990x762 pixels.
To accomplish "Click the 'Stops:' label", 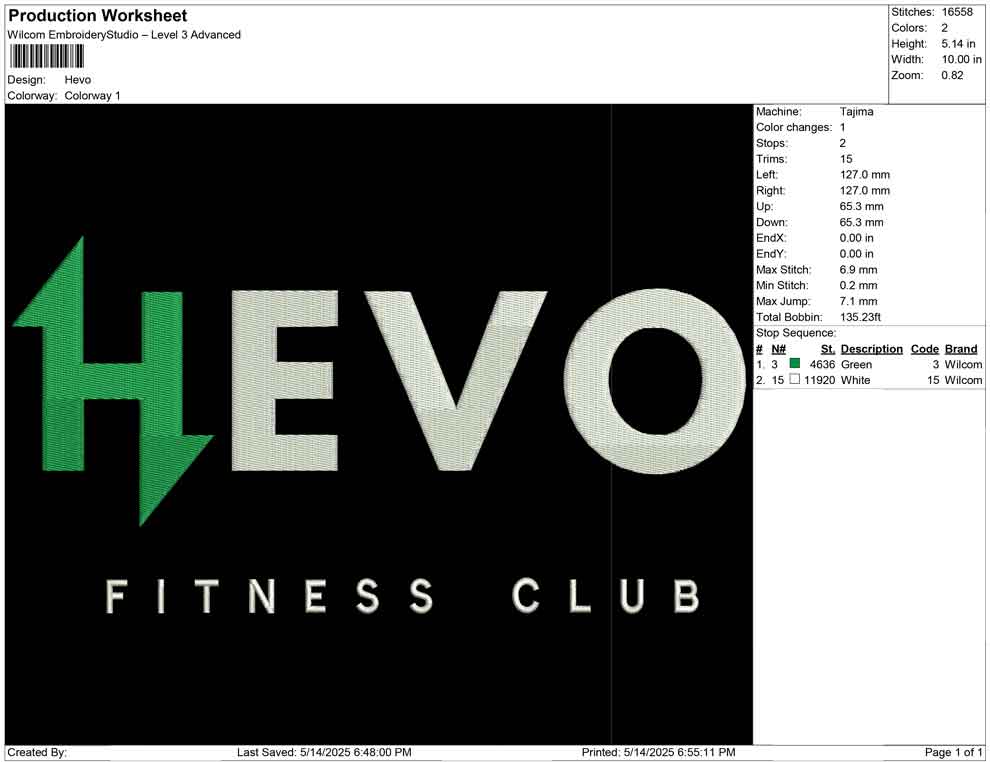I will (772, 143).
